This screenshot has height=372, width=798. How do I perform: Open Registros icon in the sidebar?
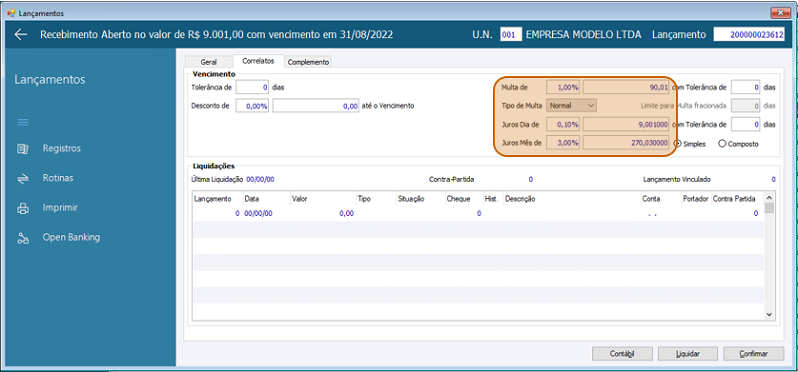pyautogui.click(x=23, y=149)
